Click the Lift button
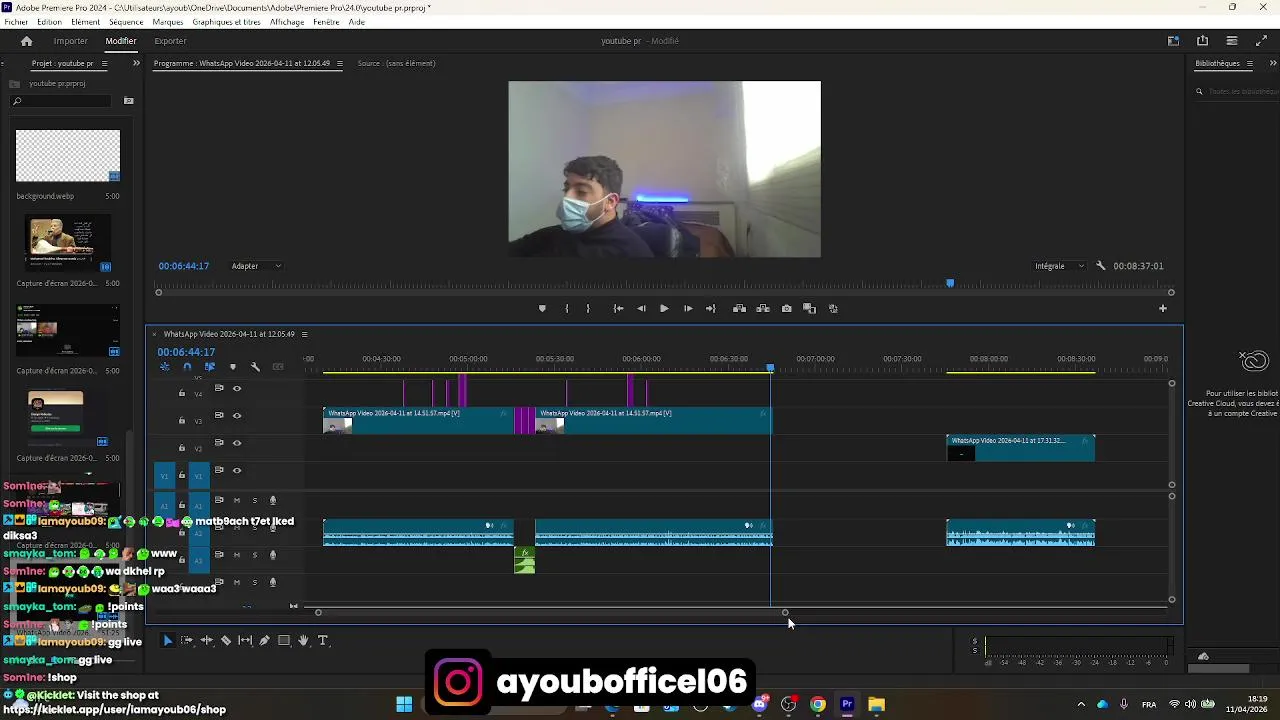Viewport: 1280px width, 720px height. coord(739,308)
